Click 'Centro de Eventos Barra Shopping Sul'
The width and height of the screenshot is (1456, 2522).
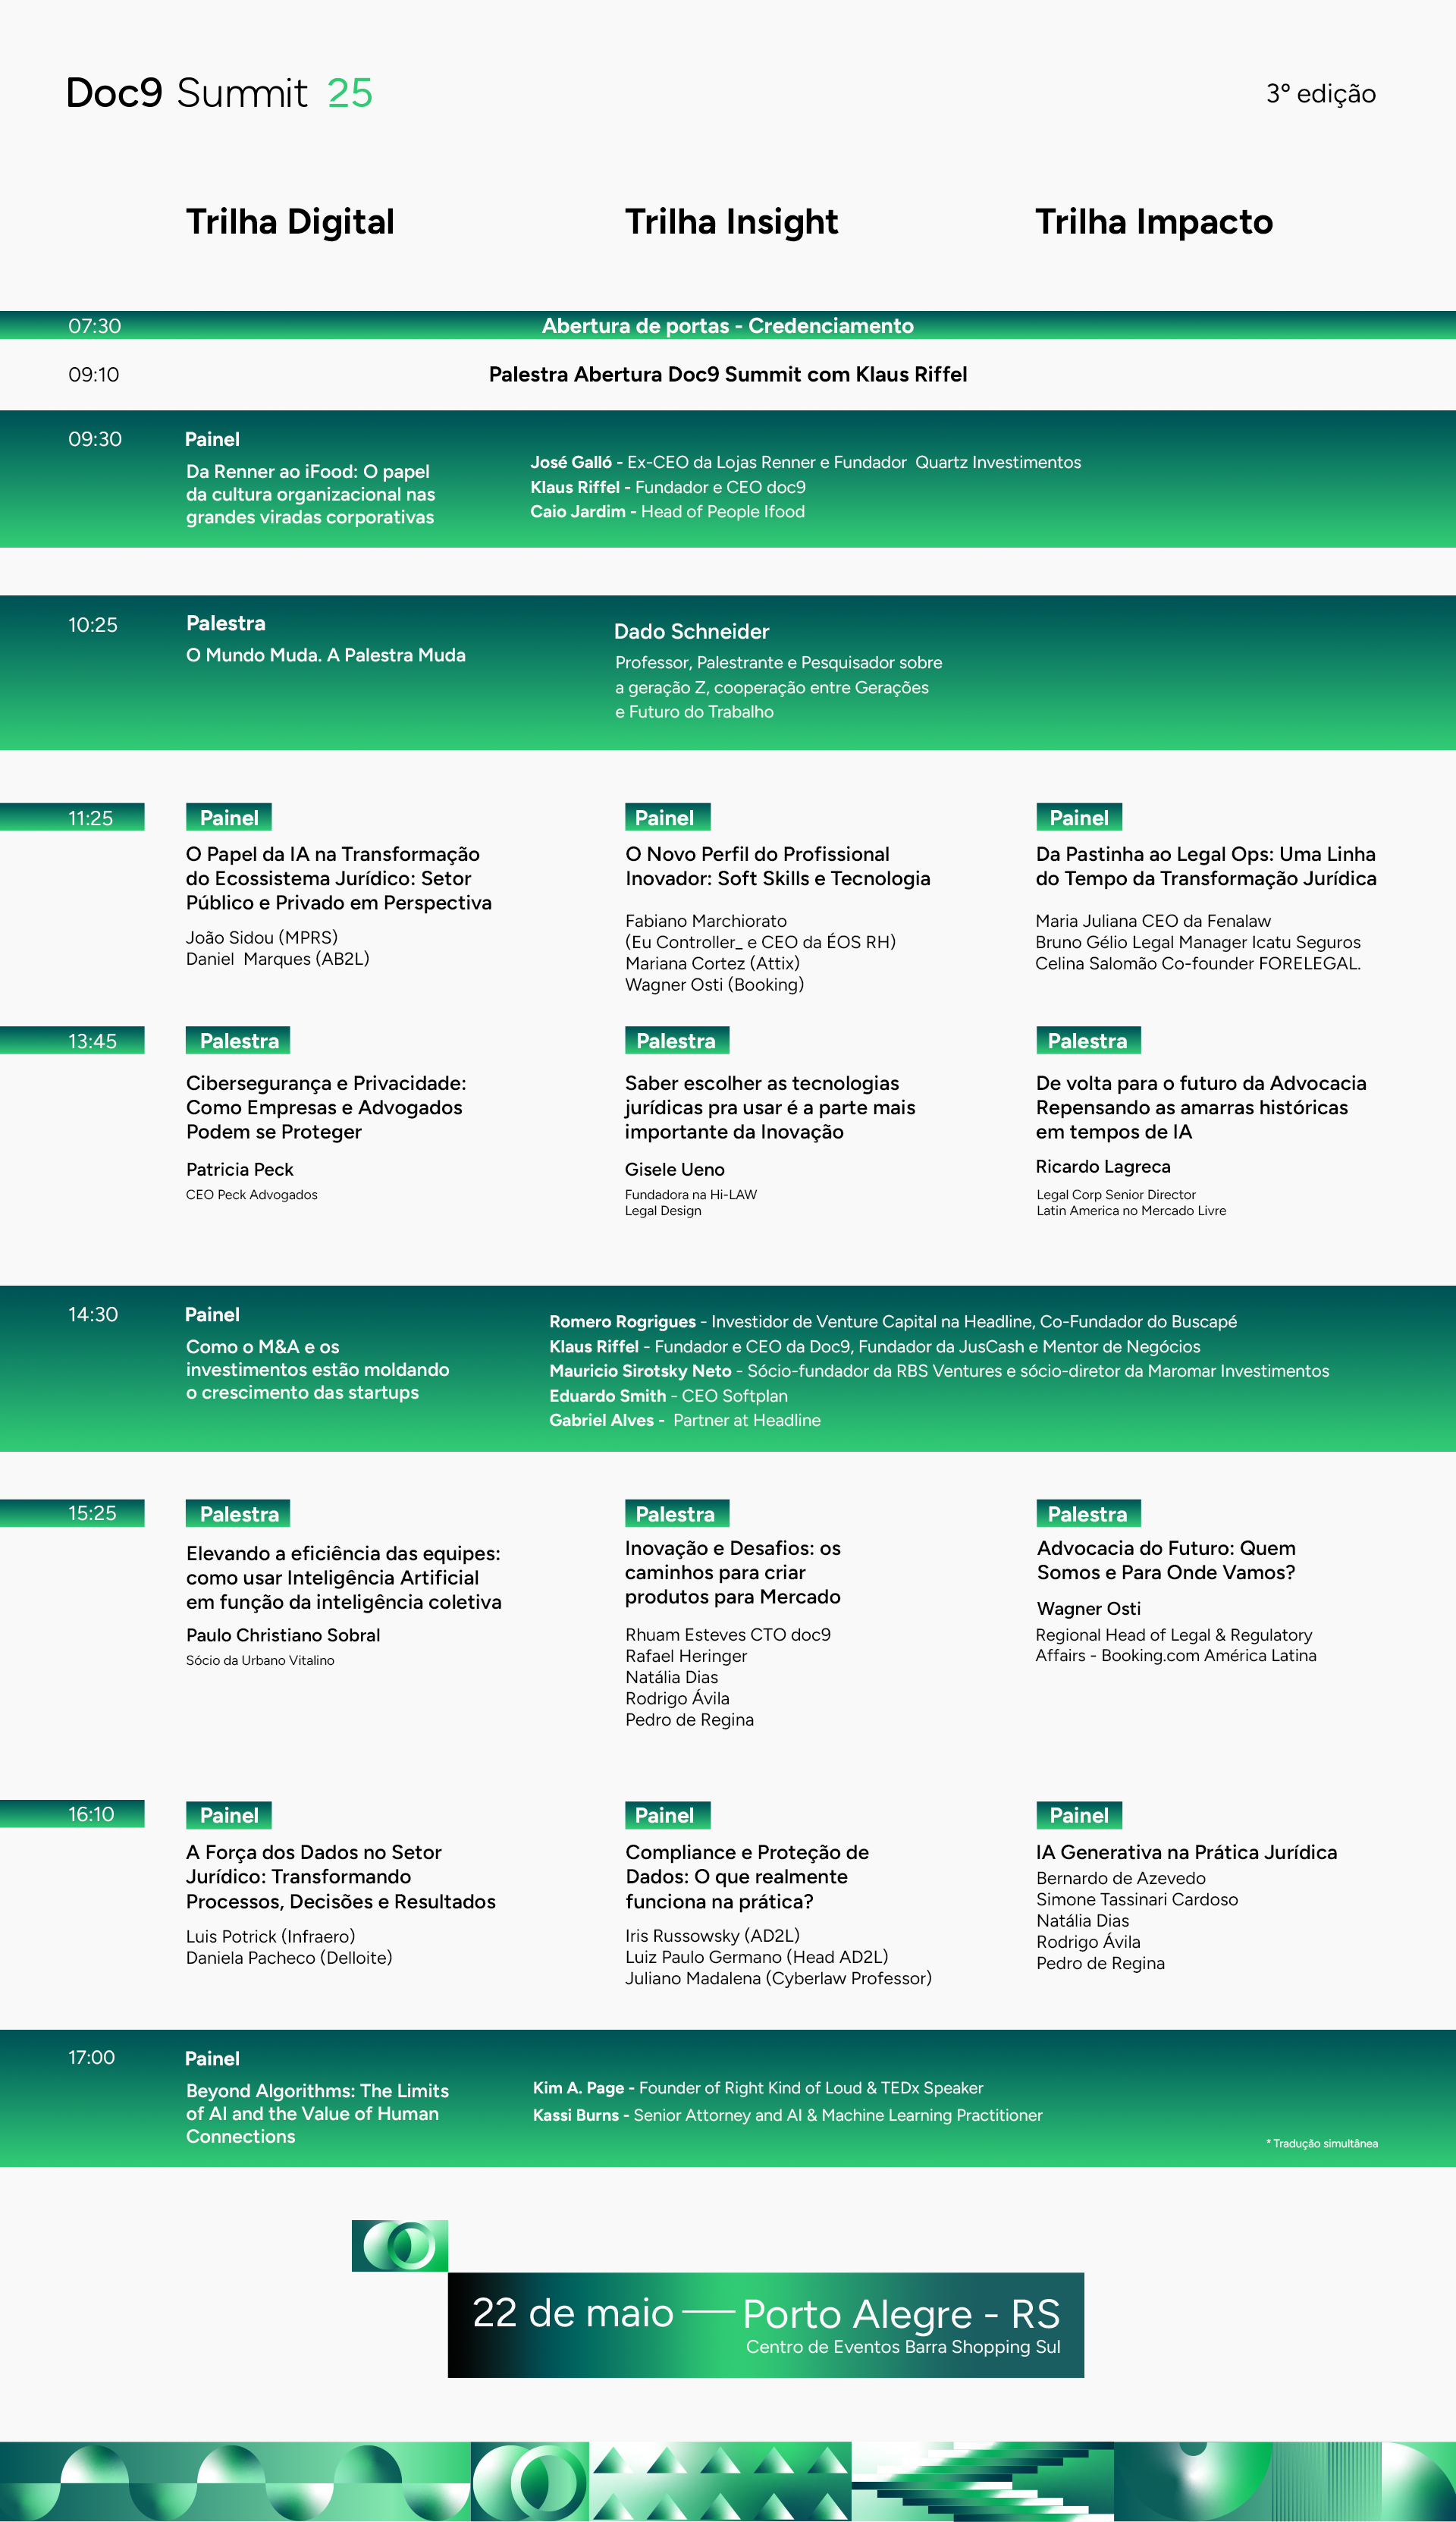pos(903,2347)
